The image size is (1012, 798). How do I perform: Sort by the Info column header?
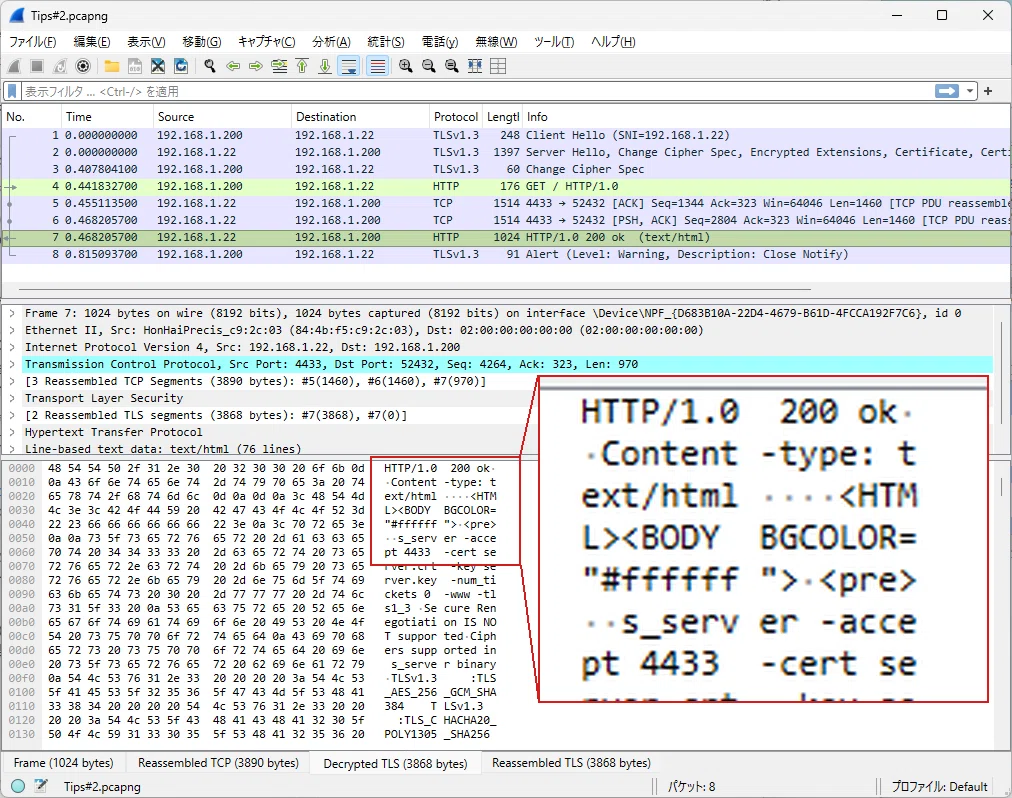[x=765, y=117]
